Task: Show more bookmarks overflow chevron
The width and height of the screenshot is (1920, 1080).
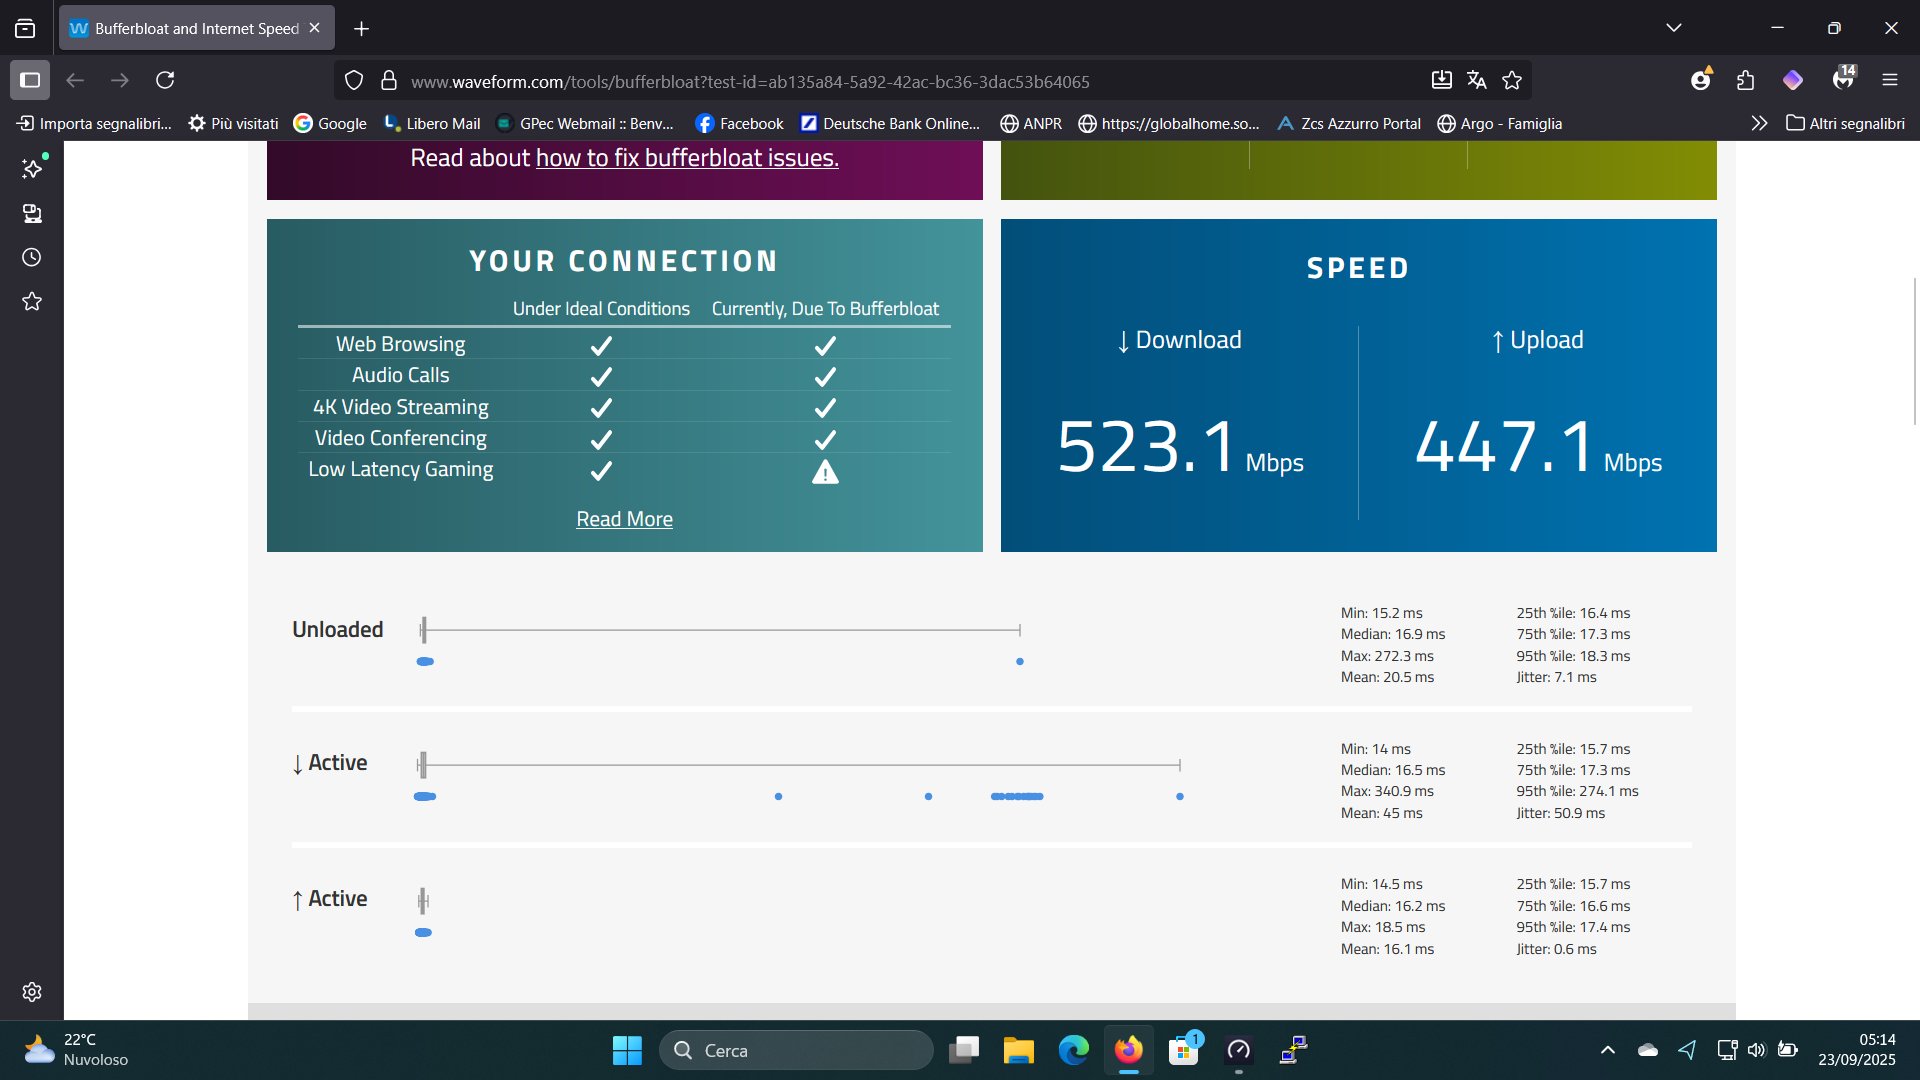Action: click(x=1759, y=123)
